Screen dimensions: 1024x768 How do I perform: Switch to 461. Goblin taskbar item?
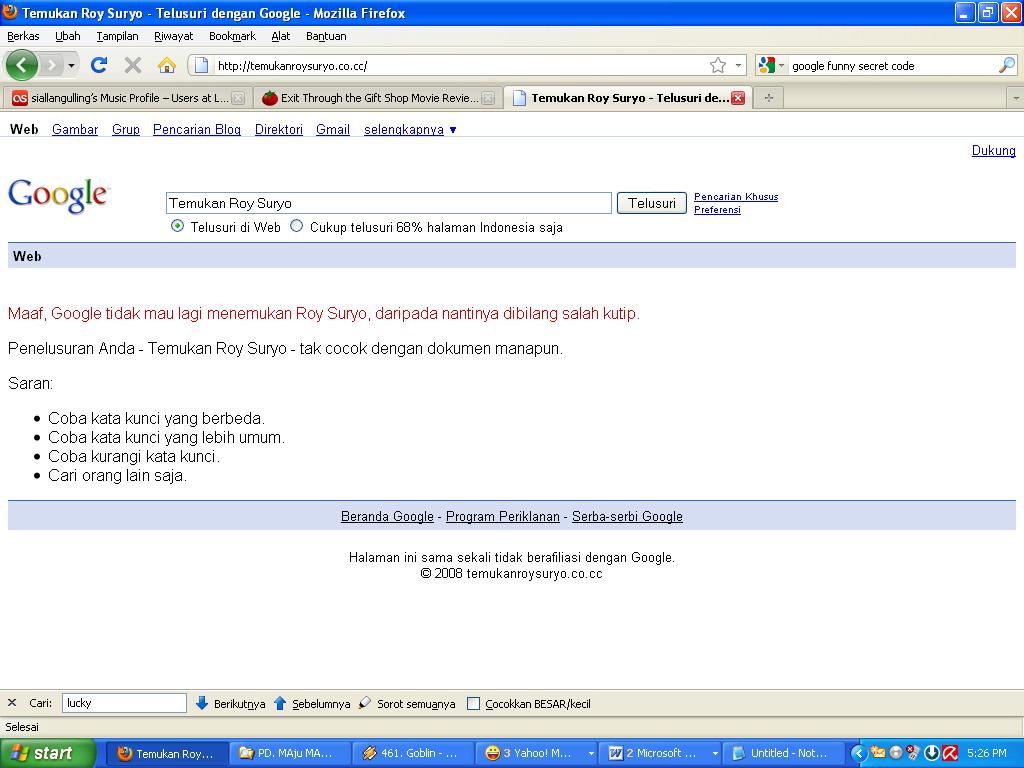pos(412,754)
